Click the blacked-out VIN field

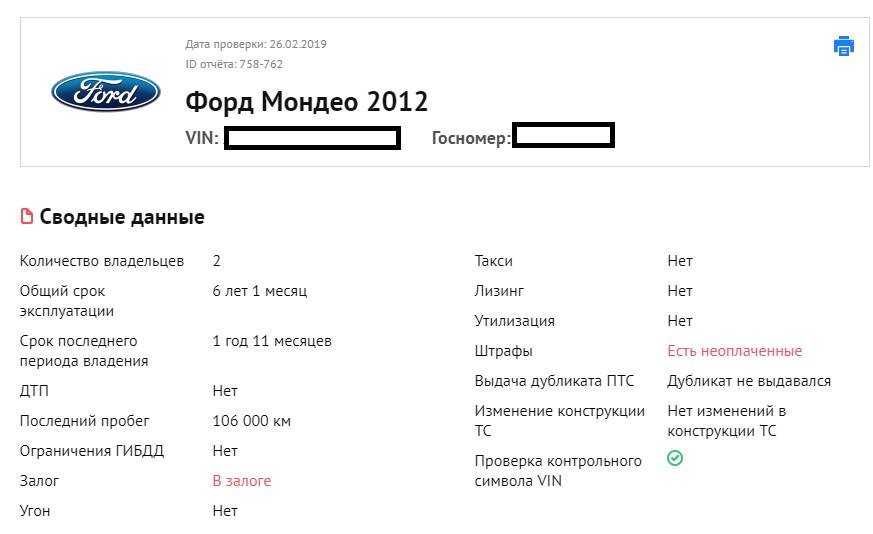click(x=312, y=138)
